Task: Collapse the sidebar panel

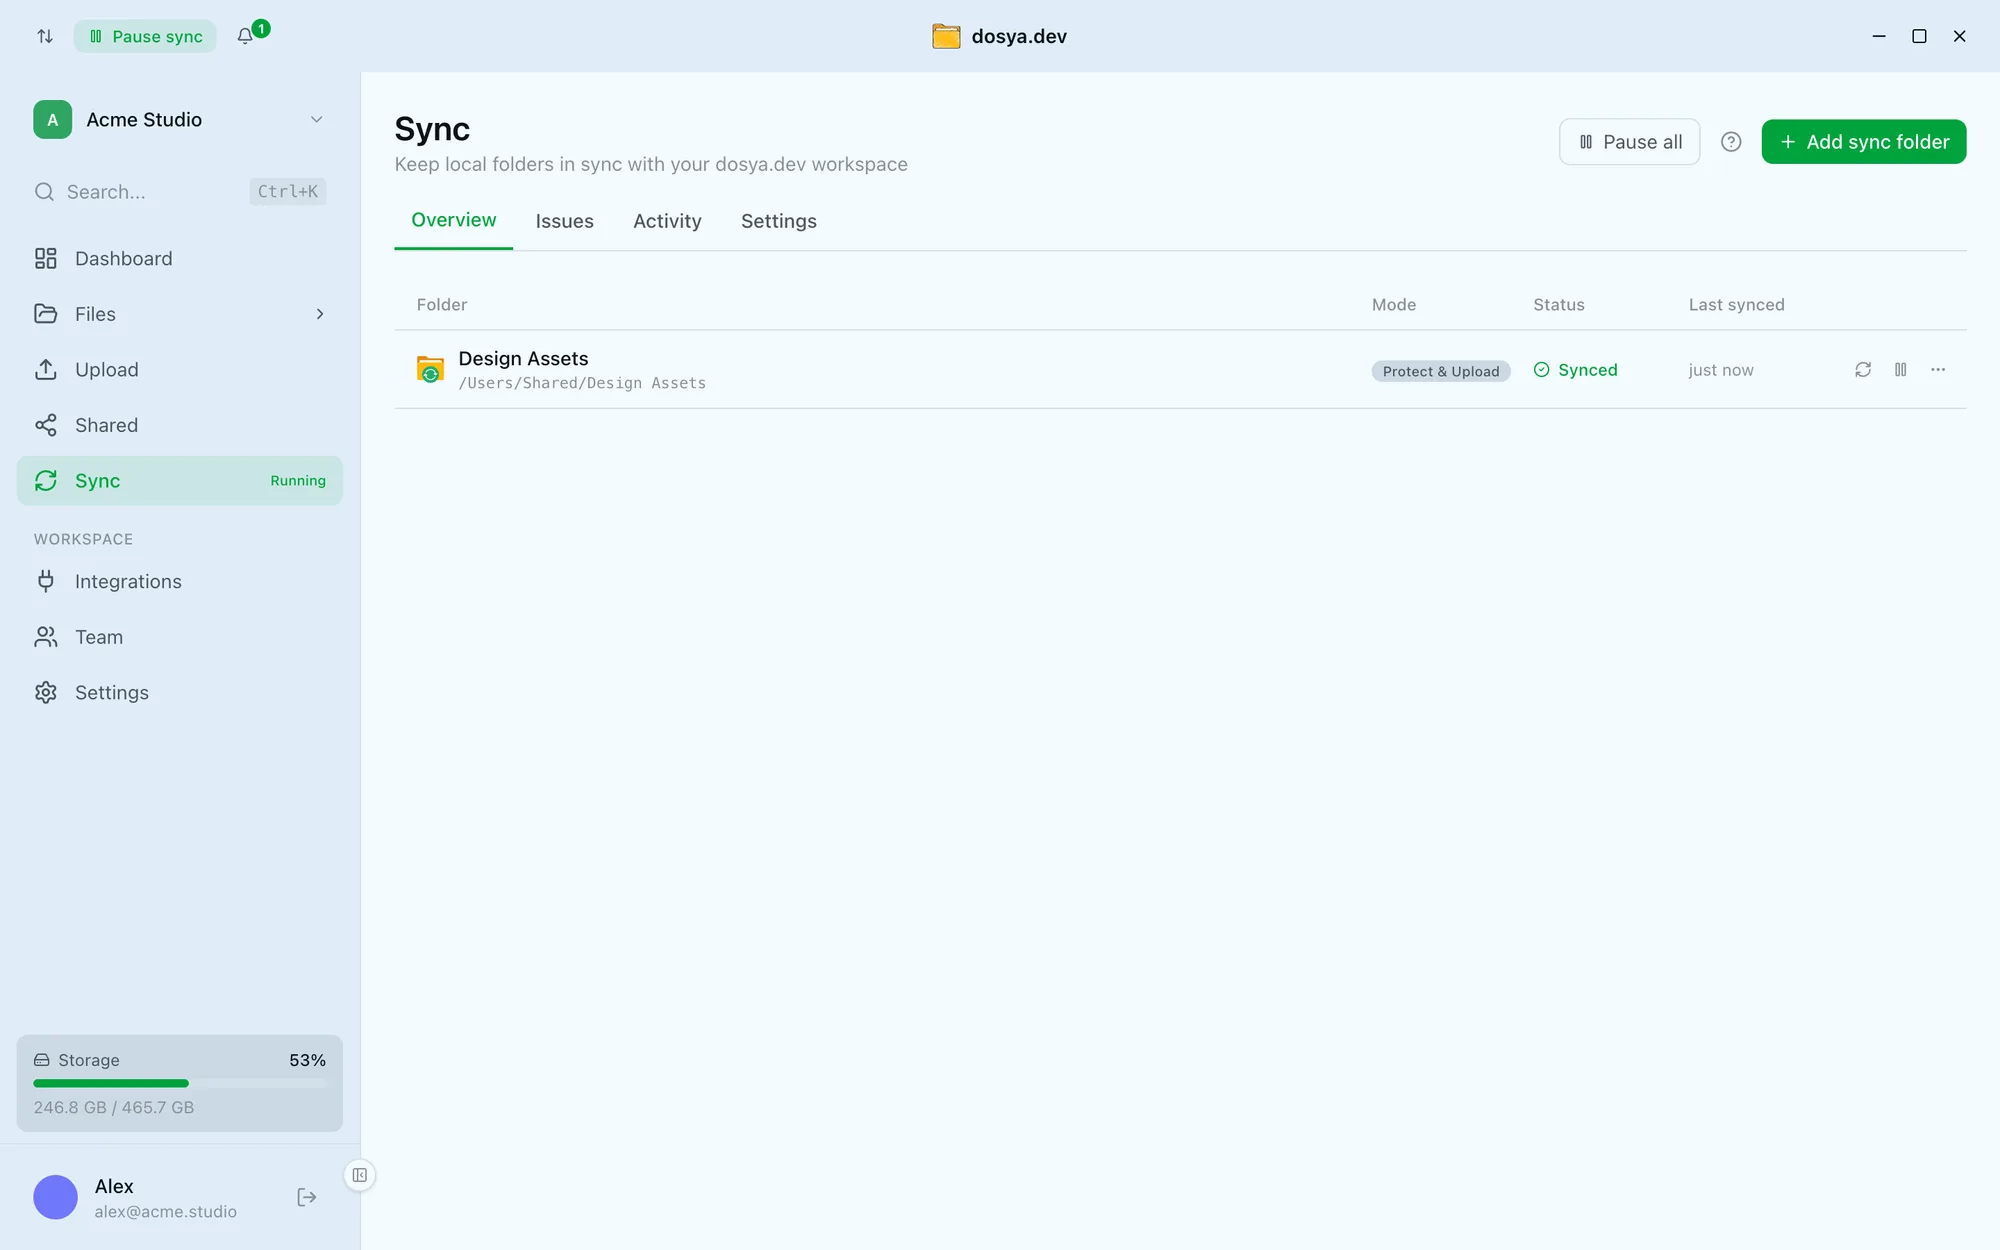Action: (360, 1175)
